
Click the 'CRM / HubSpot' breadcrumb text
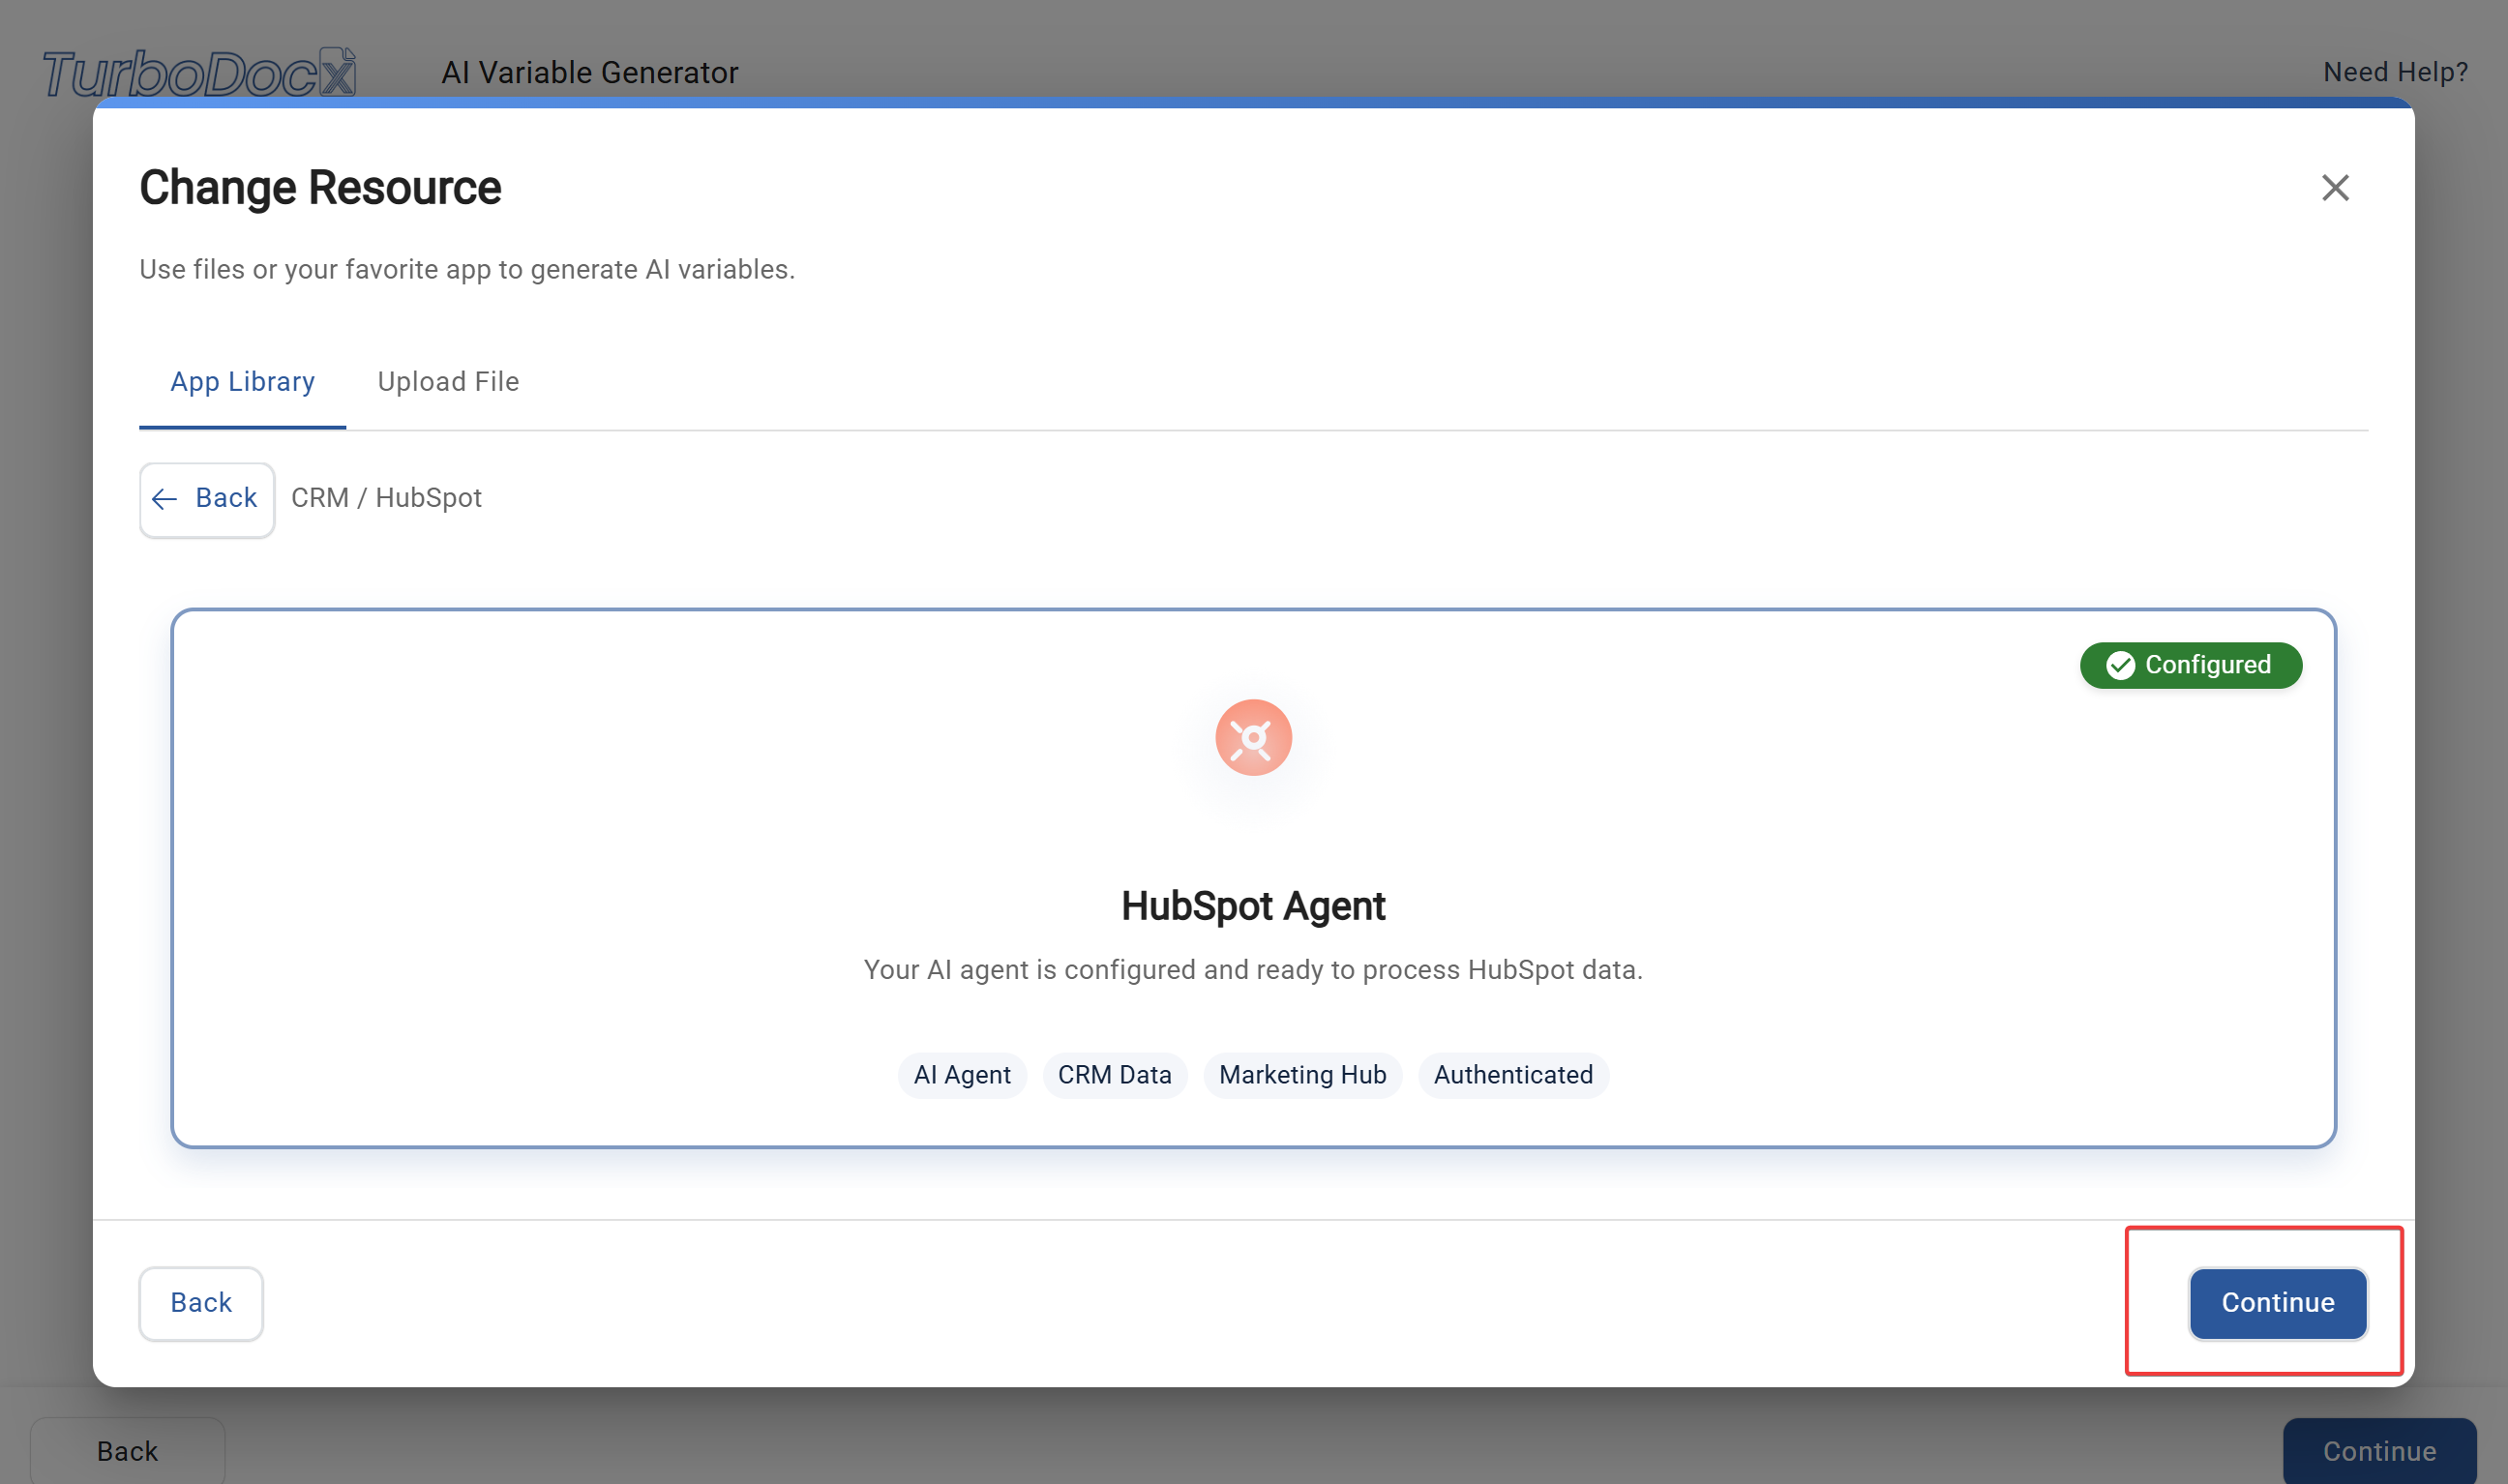[x=386, y=498]
